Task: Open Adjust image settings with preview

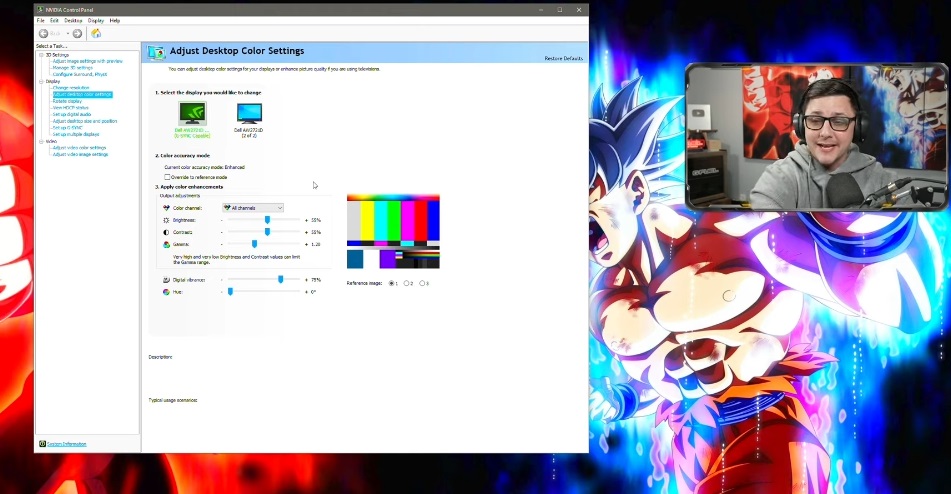Action: click(x=87, y=61)
